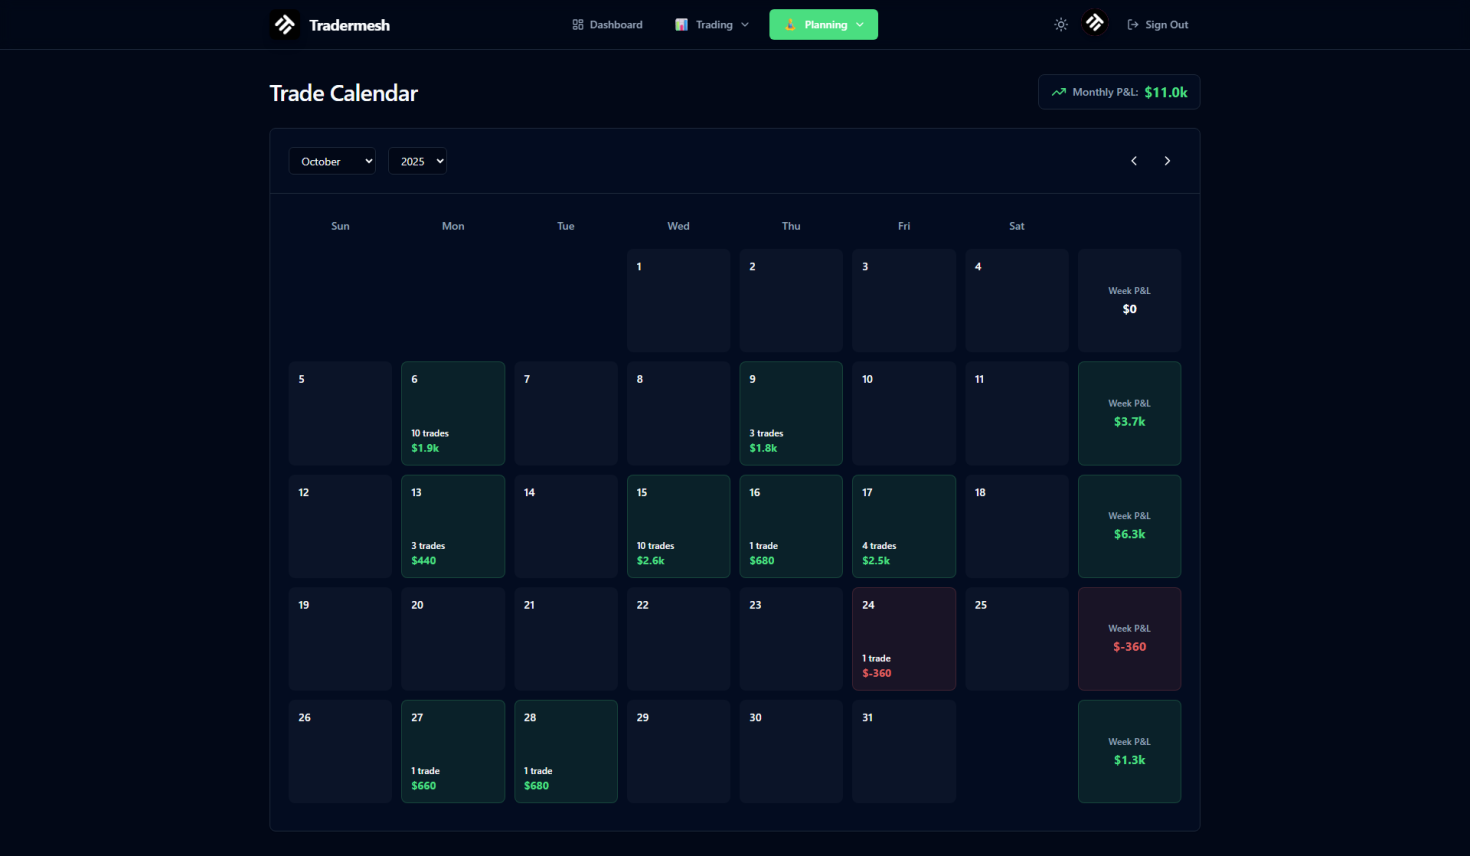Screen dimensions: 1470x856
Task: Click the Tradermesh brand name
Action: point(349,25)
